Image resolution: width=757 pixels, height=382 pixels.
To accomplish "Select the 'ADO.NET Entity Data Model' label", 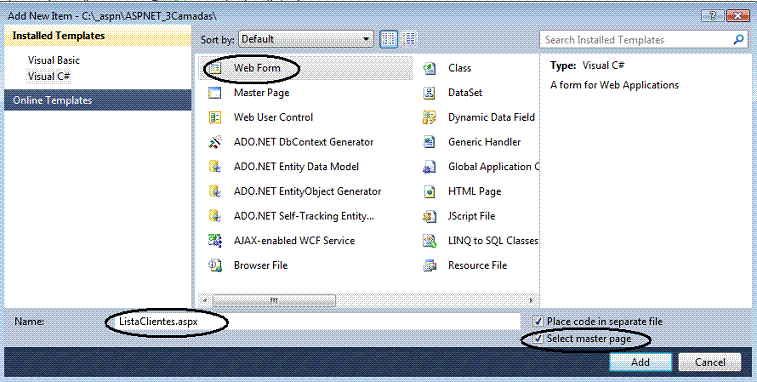I will pyautogui.click(x=296, y=167).
